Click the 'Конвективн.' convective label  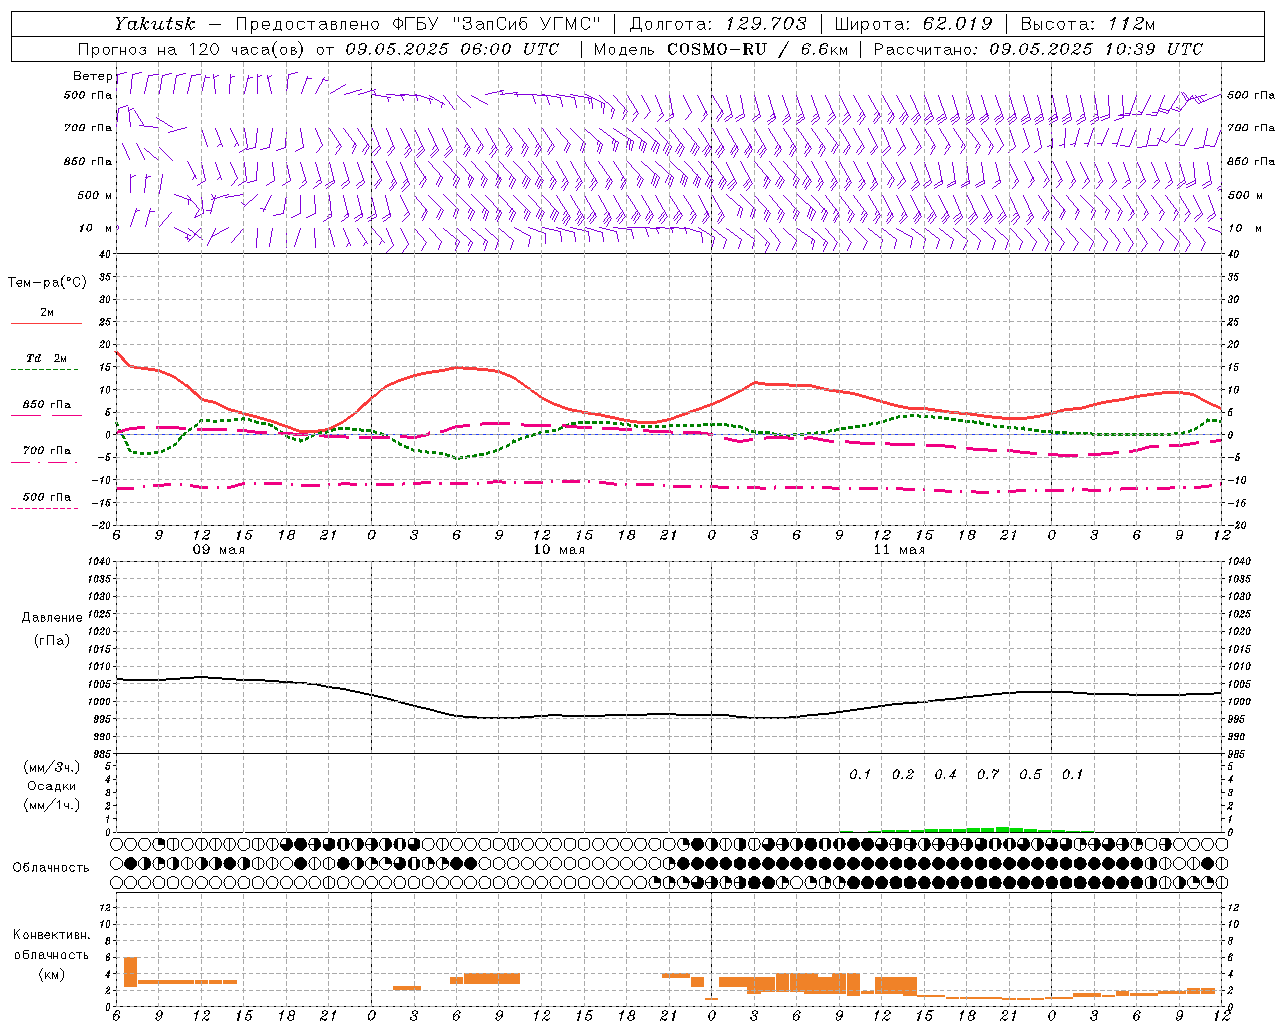click(51, 935)
